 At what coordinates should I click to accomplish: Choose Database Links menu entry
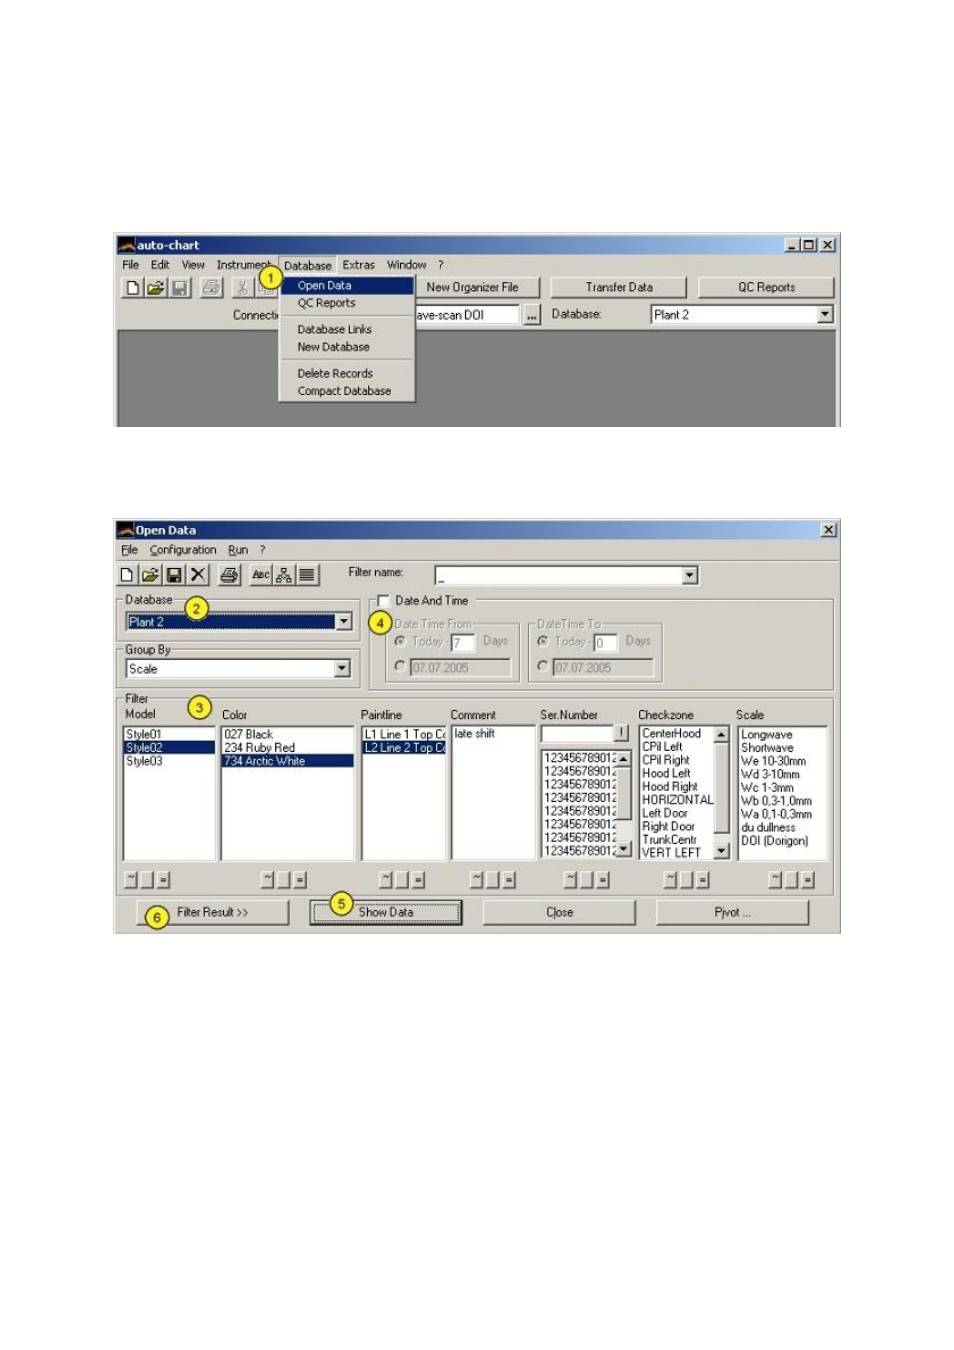pyautogui.click(x=348, y=329)
